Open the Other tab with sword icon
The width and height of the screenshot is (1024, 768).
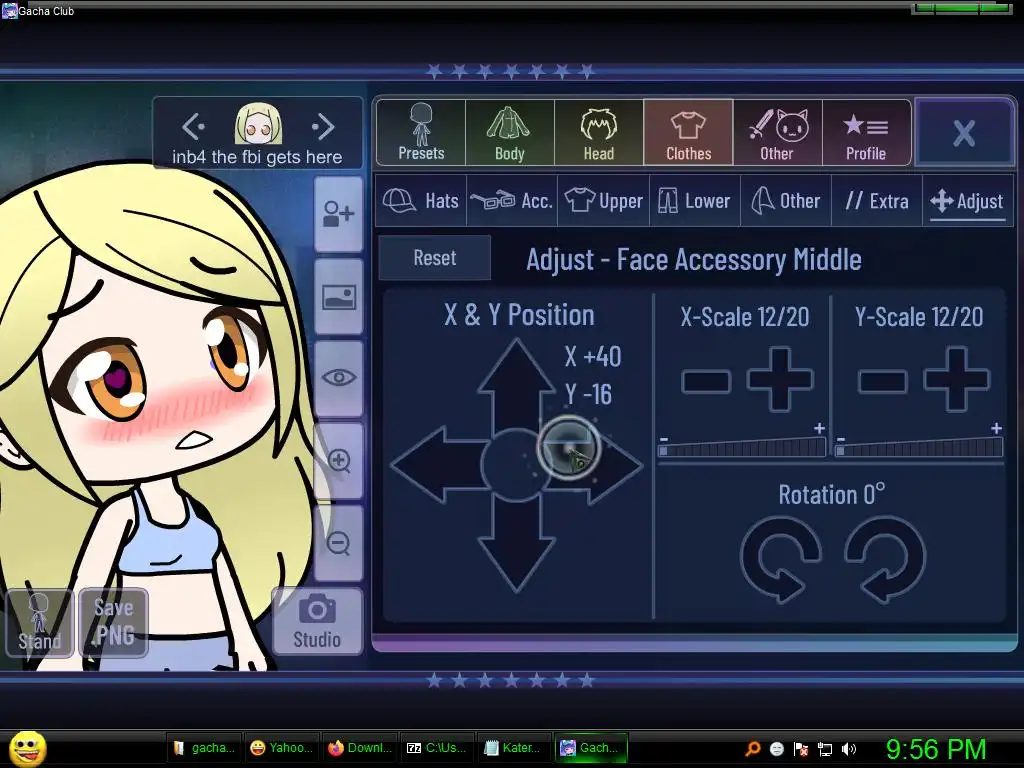[777, 133]
